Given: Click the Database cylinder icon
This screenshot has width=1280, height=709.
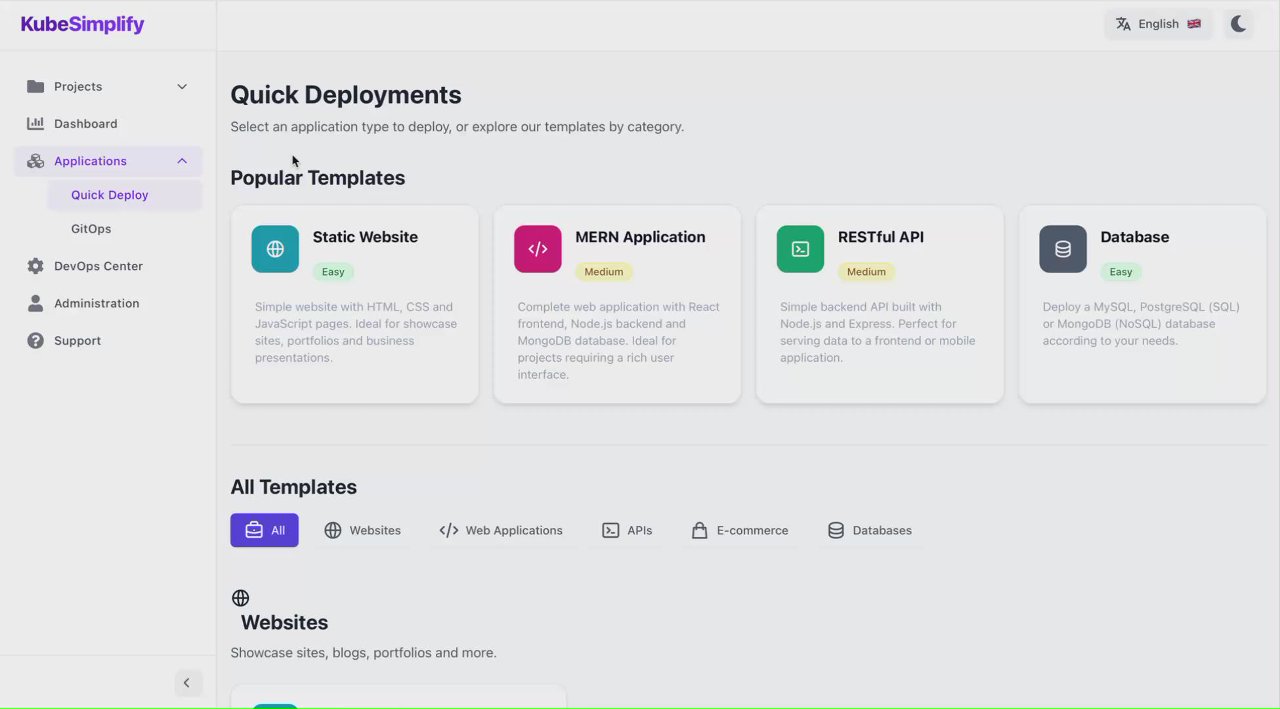Looking at the screenshot, I should 1063,249.
